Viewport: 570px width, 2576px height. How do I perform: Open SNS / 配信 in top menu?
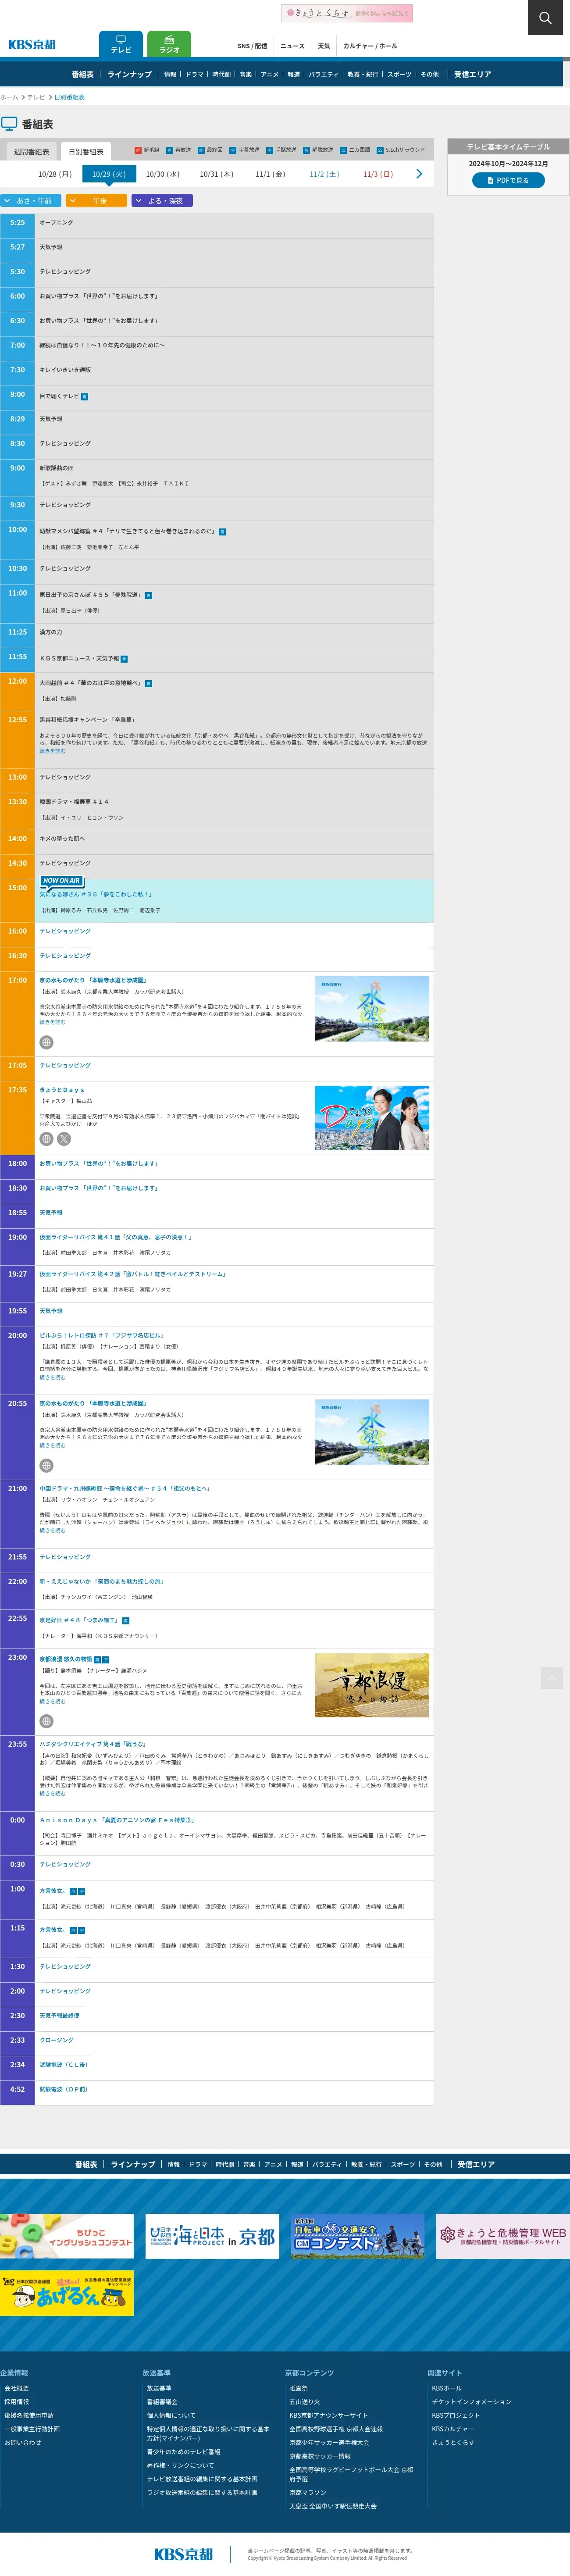(x=252, y=46)
